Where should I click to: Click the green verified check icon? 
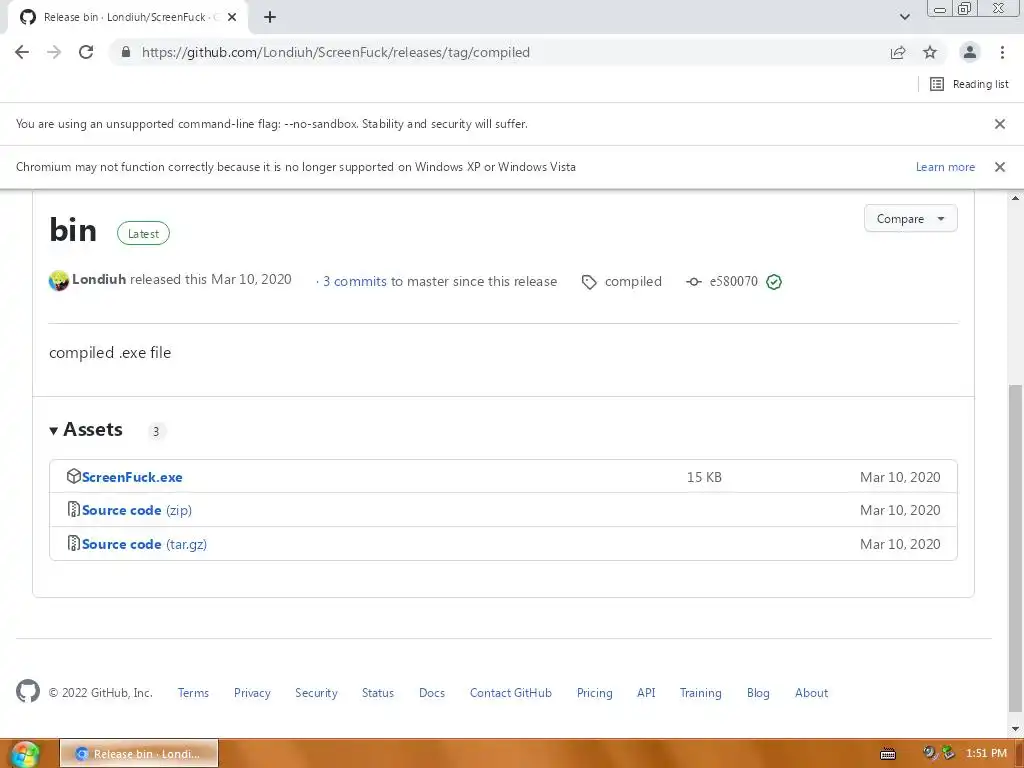coord(774,282)
